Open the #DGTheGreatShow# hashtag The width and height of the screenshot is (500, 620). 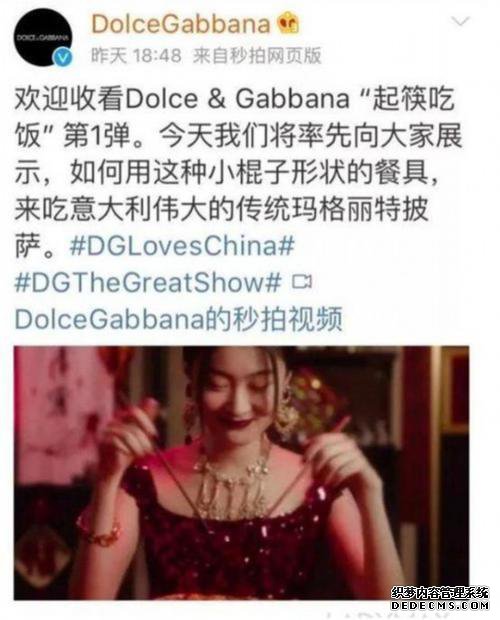148,282
